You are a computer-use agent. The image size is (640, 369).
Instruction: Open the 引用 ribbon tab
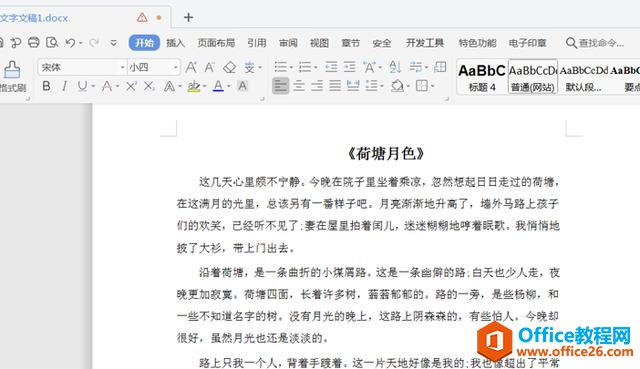pyautogui.click(x=257, y=42)
